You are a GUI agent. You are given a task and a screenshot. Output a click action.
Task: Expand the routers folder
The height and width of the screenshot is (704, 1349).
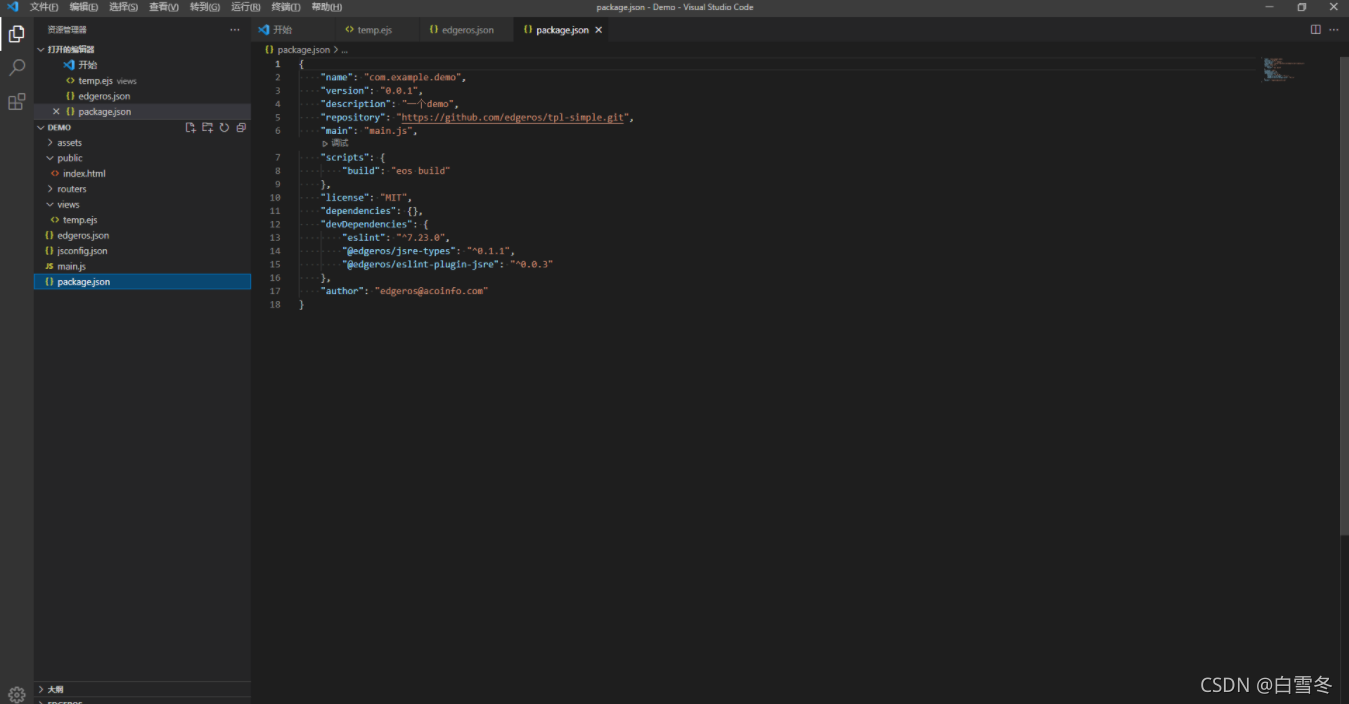point(142,189)
